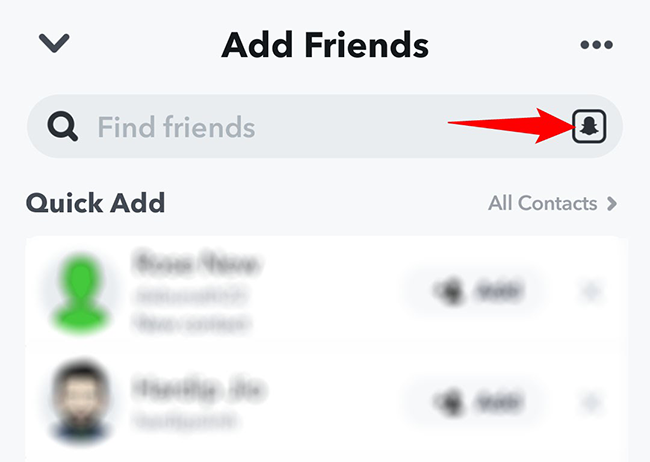This screenshot has width=650, height=462.
Task: Tap the add-person icon in first Add button
Action: pyautogui.click(x=447, y=292)
